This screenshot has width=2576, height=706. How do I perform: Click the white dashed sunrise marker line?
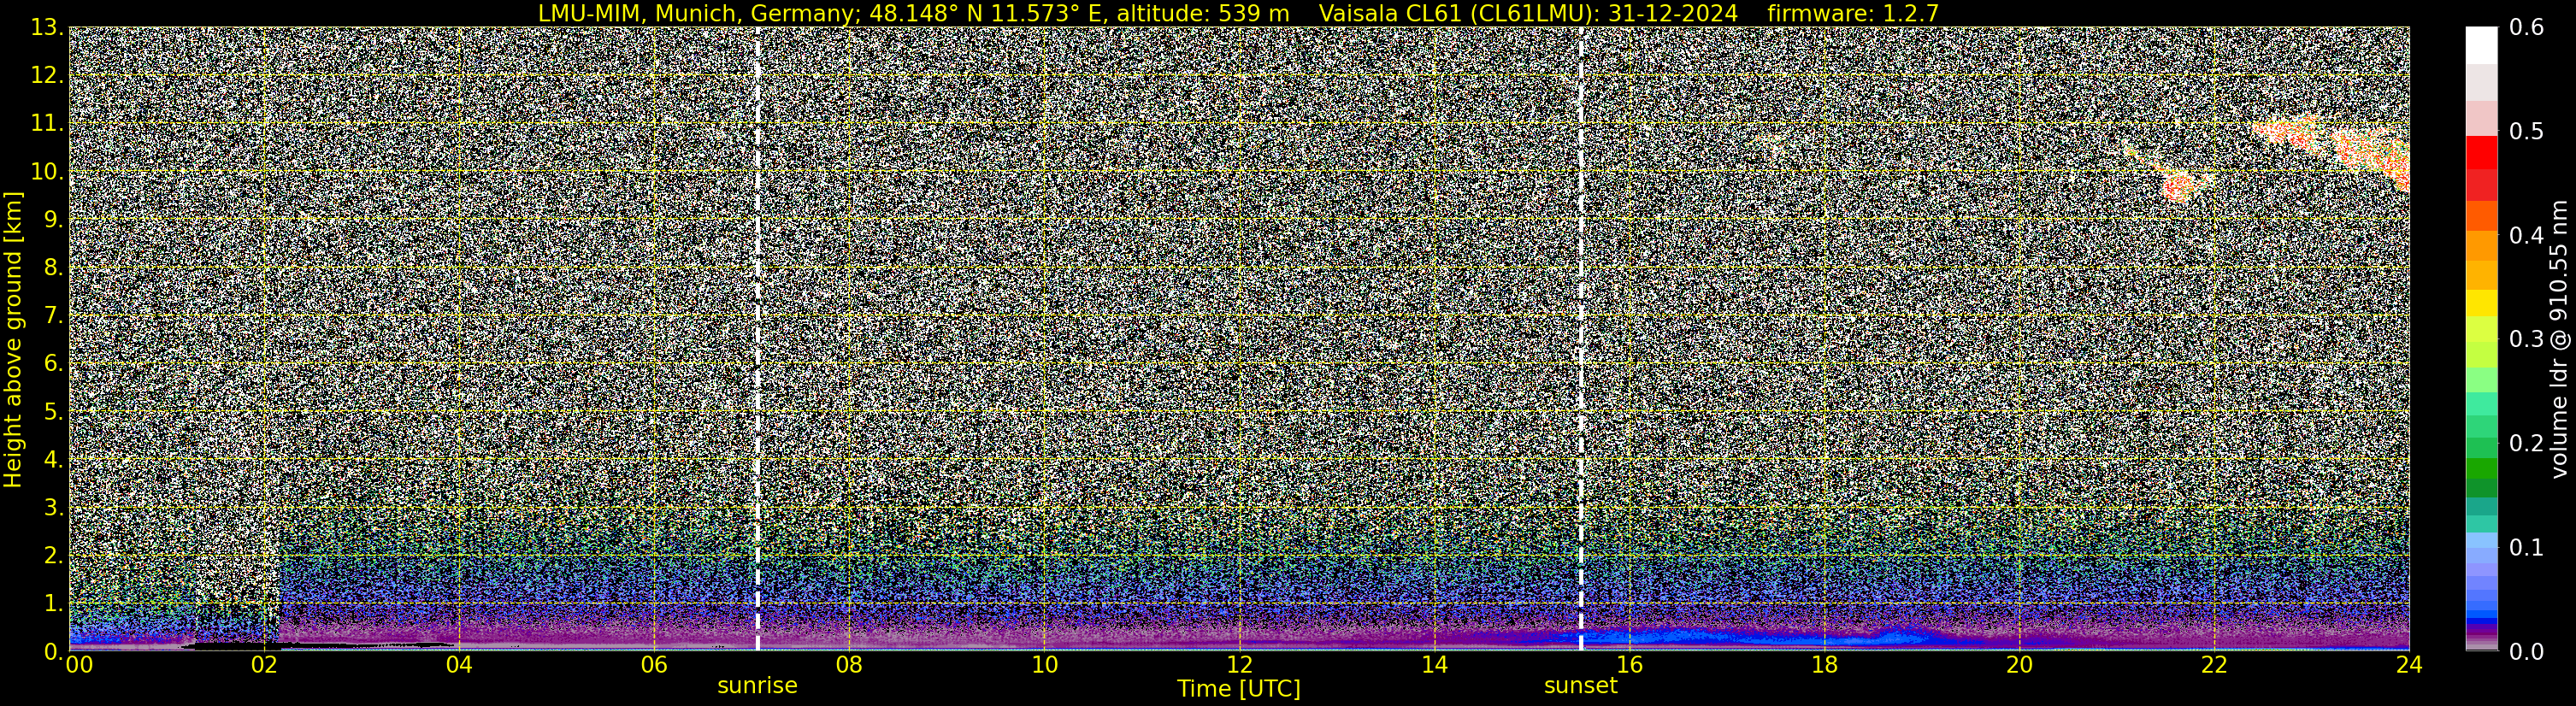click(x=757, y=339)
